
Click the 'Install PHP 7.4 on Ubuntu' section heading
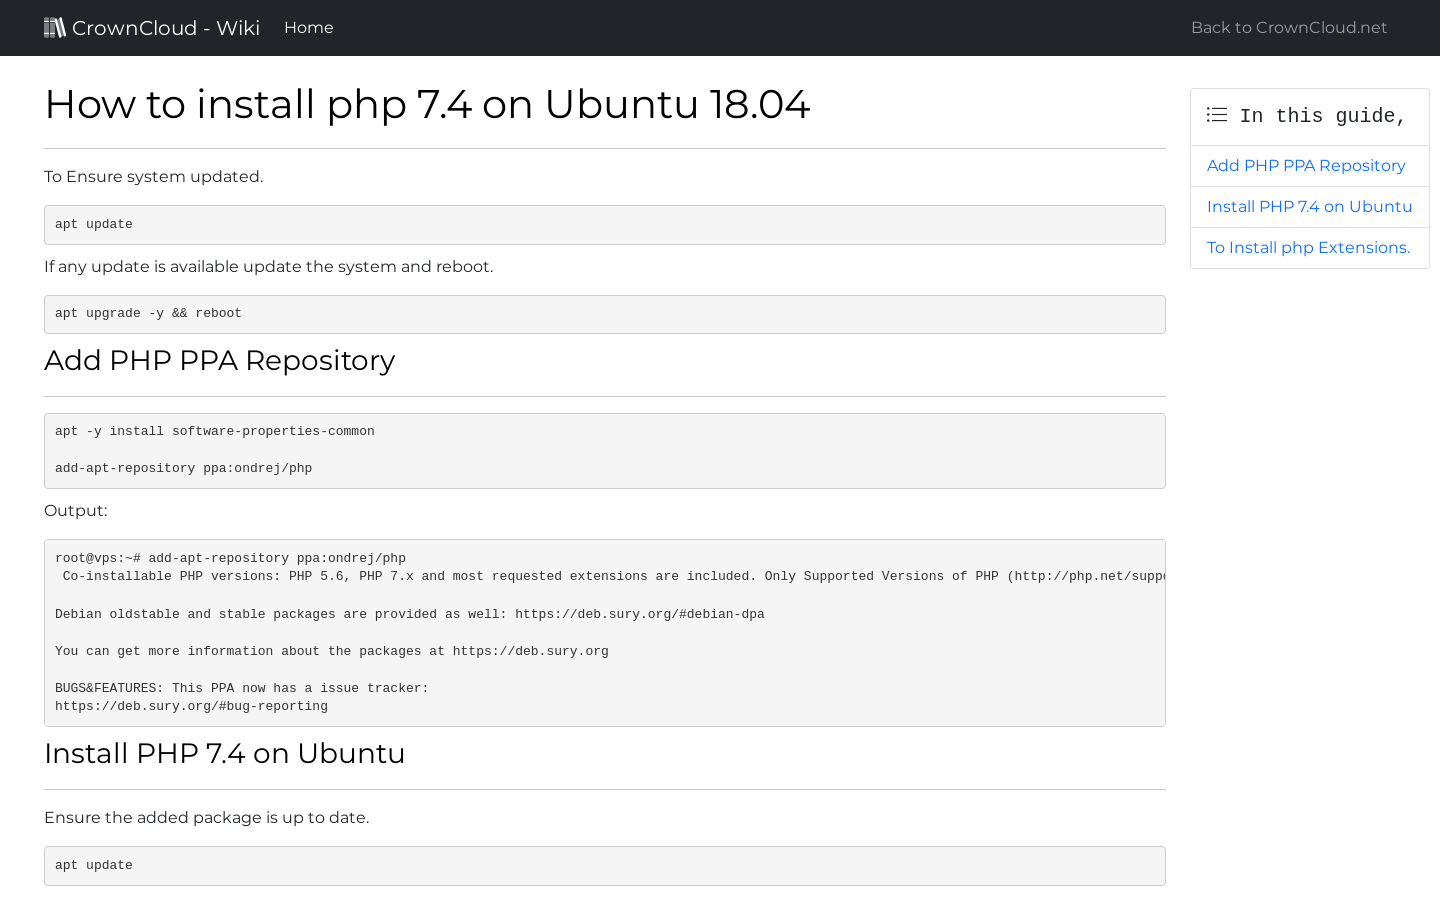click(x=224, y=754)
